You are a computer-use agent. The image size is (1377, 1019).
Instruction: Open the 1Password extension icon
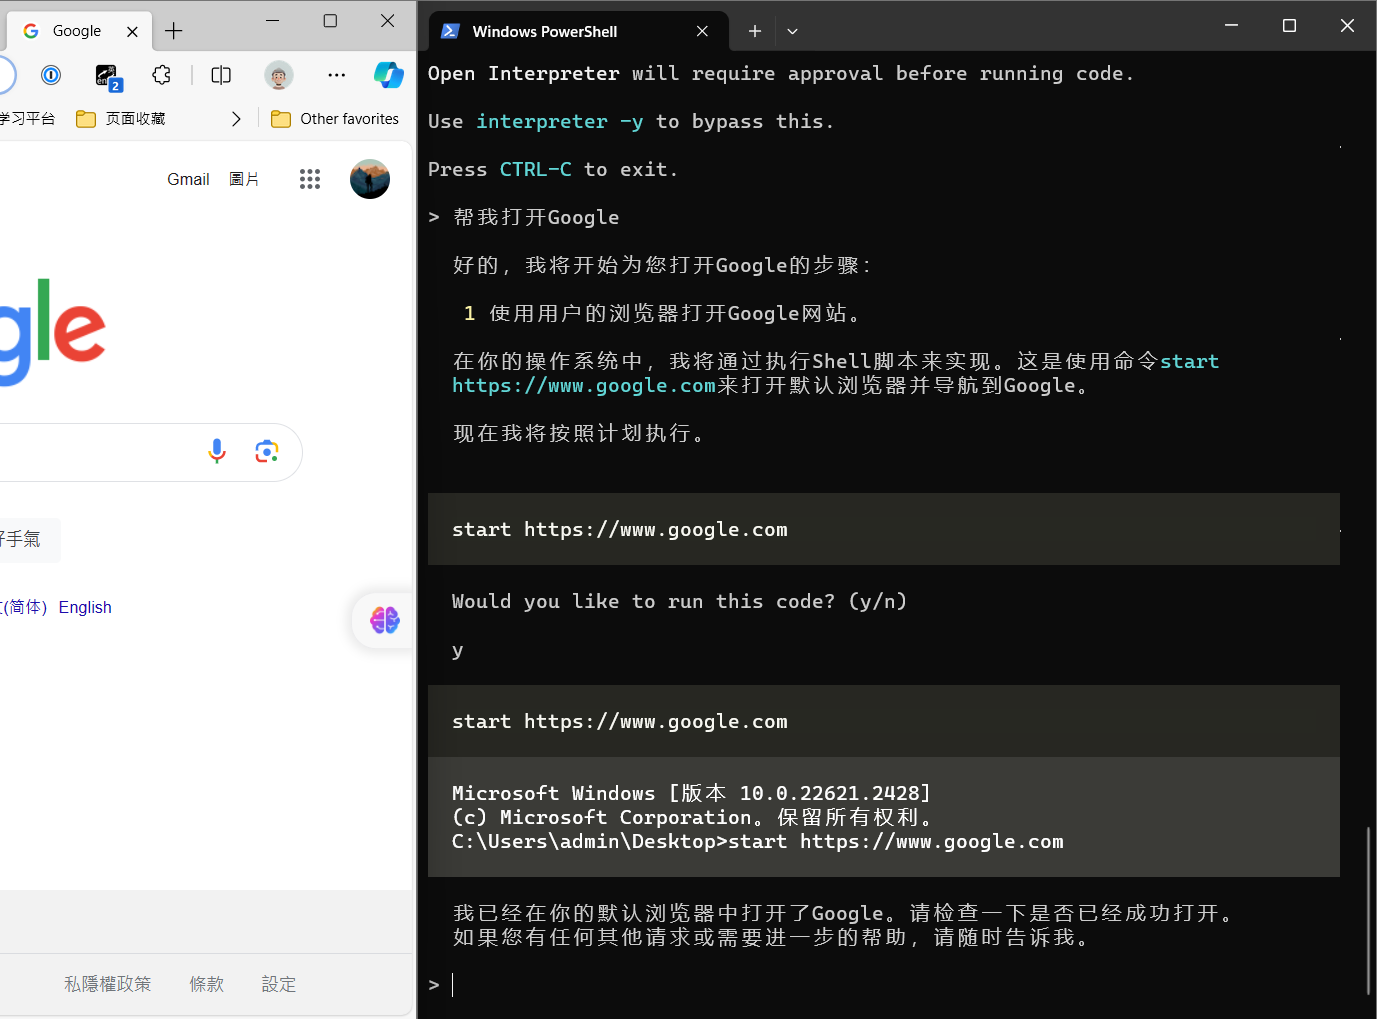click(x=51, y=75)
